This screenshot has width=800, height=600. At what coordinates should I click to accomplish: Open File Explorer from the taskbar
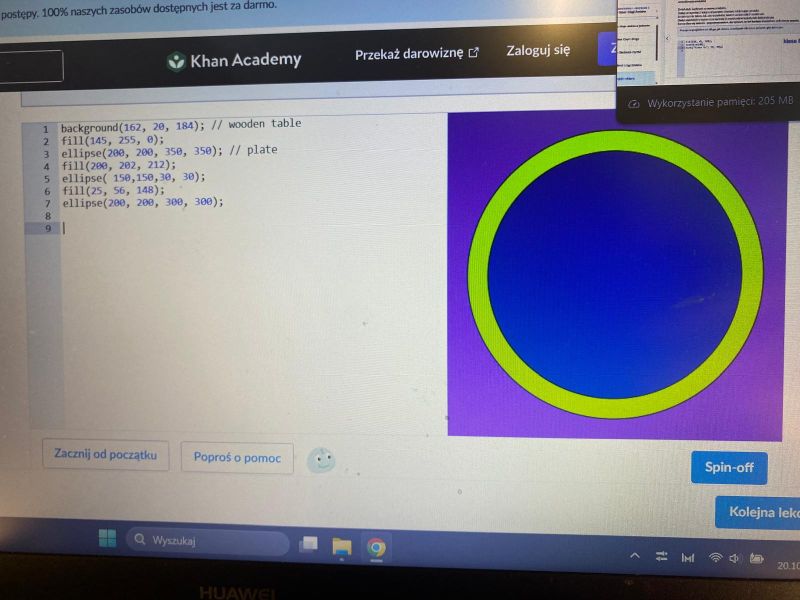pos(342,546)
